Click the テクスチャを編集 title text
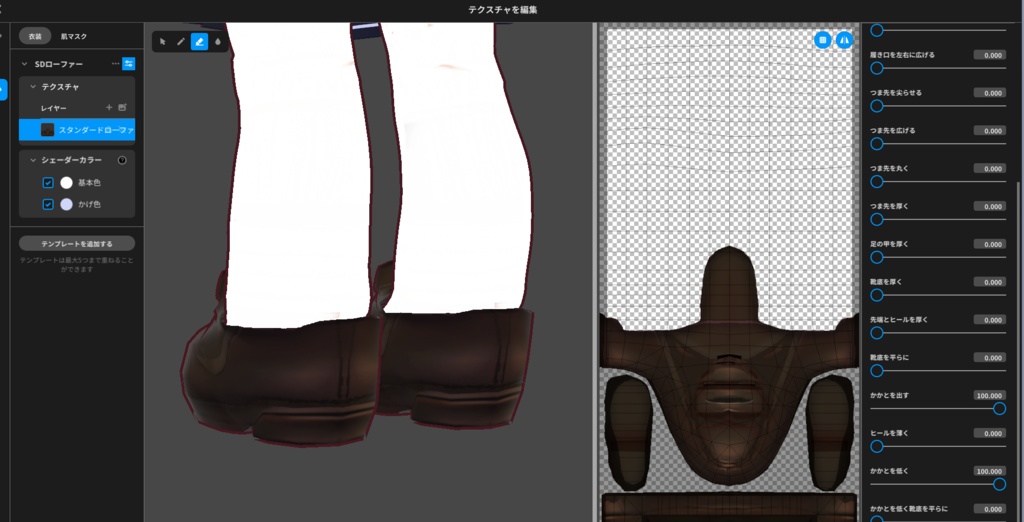The height and width of the screenshot is (522, 1024). (503, 10)
